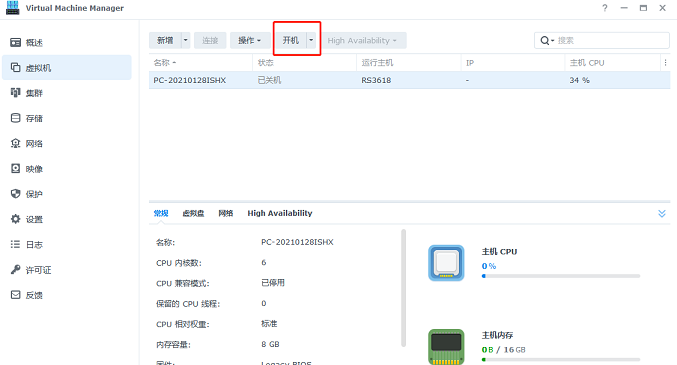
Task: Expand the 新增 dropdown arrow
Action: [186, 41]
